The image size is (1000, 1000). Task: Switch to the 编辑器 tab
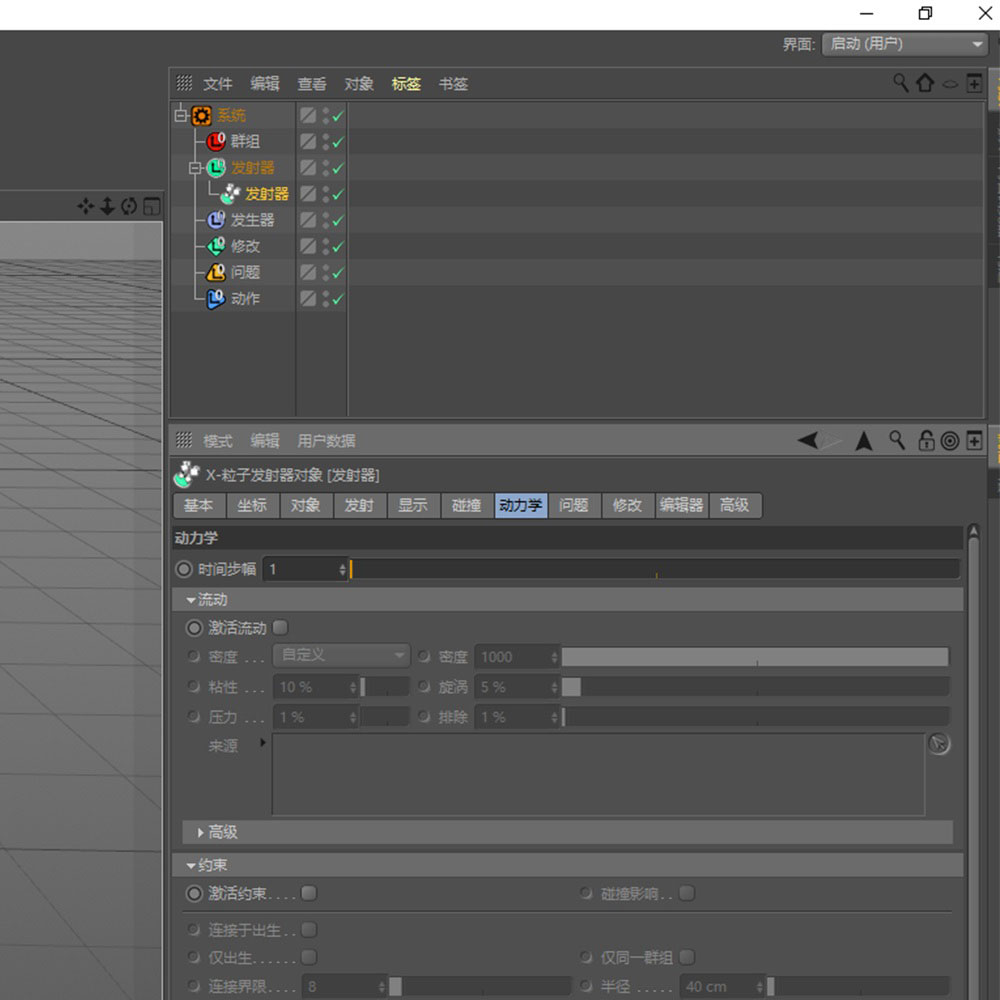pyautogui.click(x=681, y=505)
